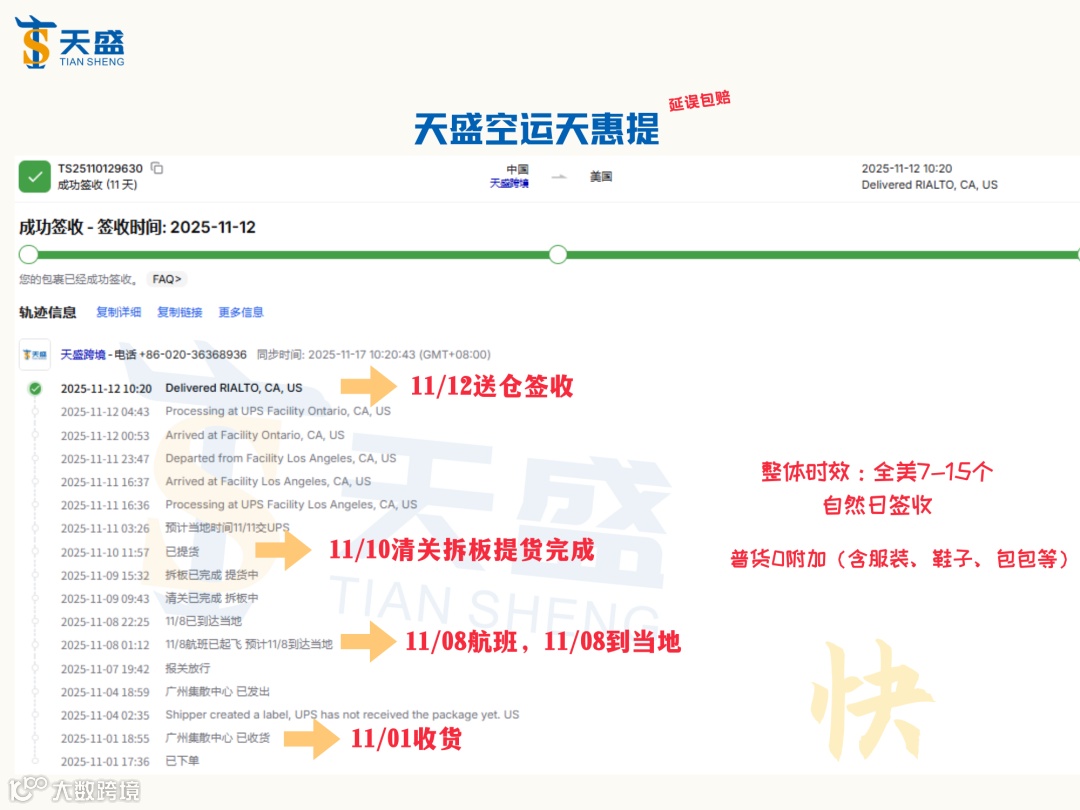This screenshot has height=810, width=1080.
Task: Select row '11/8已到达当地'
Action: click(x=151, y=621)
